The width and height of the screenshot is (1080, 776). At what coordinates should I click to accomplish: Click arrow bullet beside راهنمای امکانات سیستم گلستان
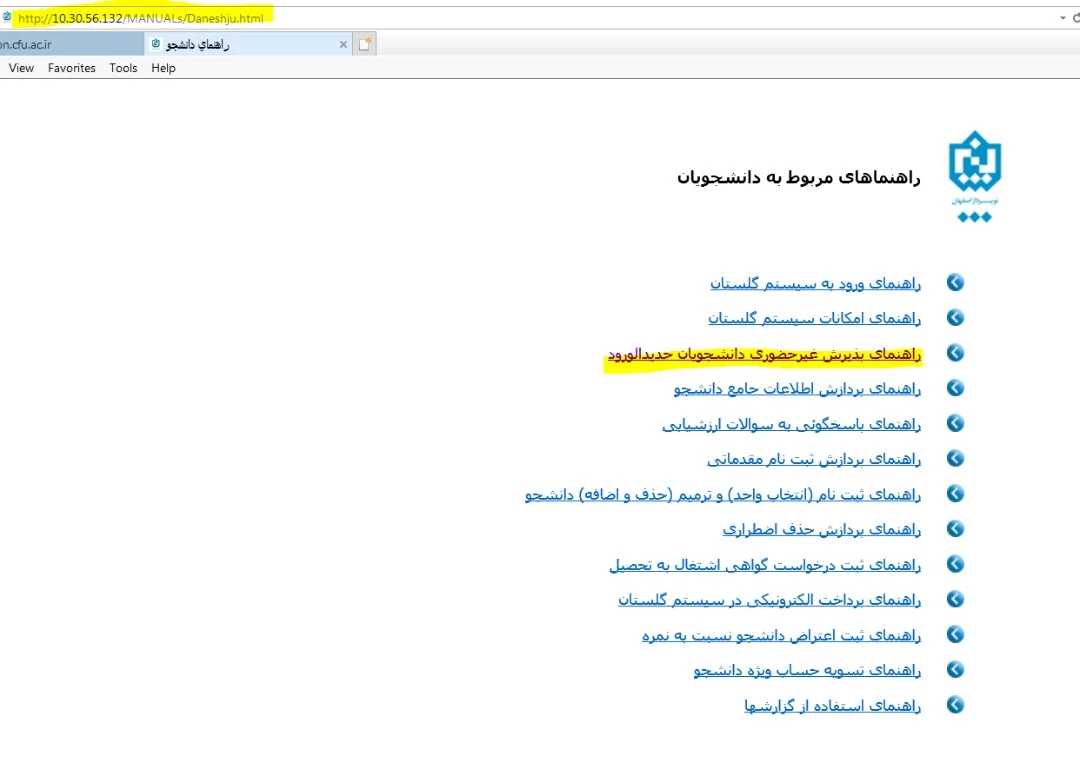coord(955,318)
